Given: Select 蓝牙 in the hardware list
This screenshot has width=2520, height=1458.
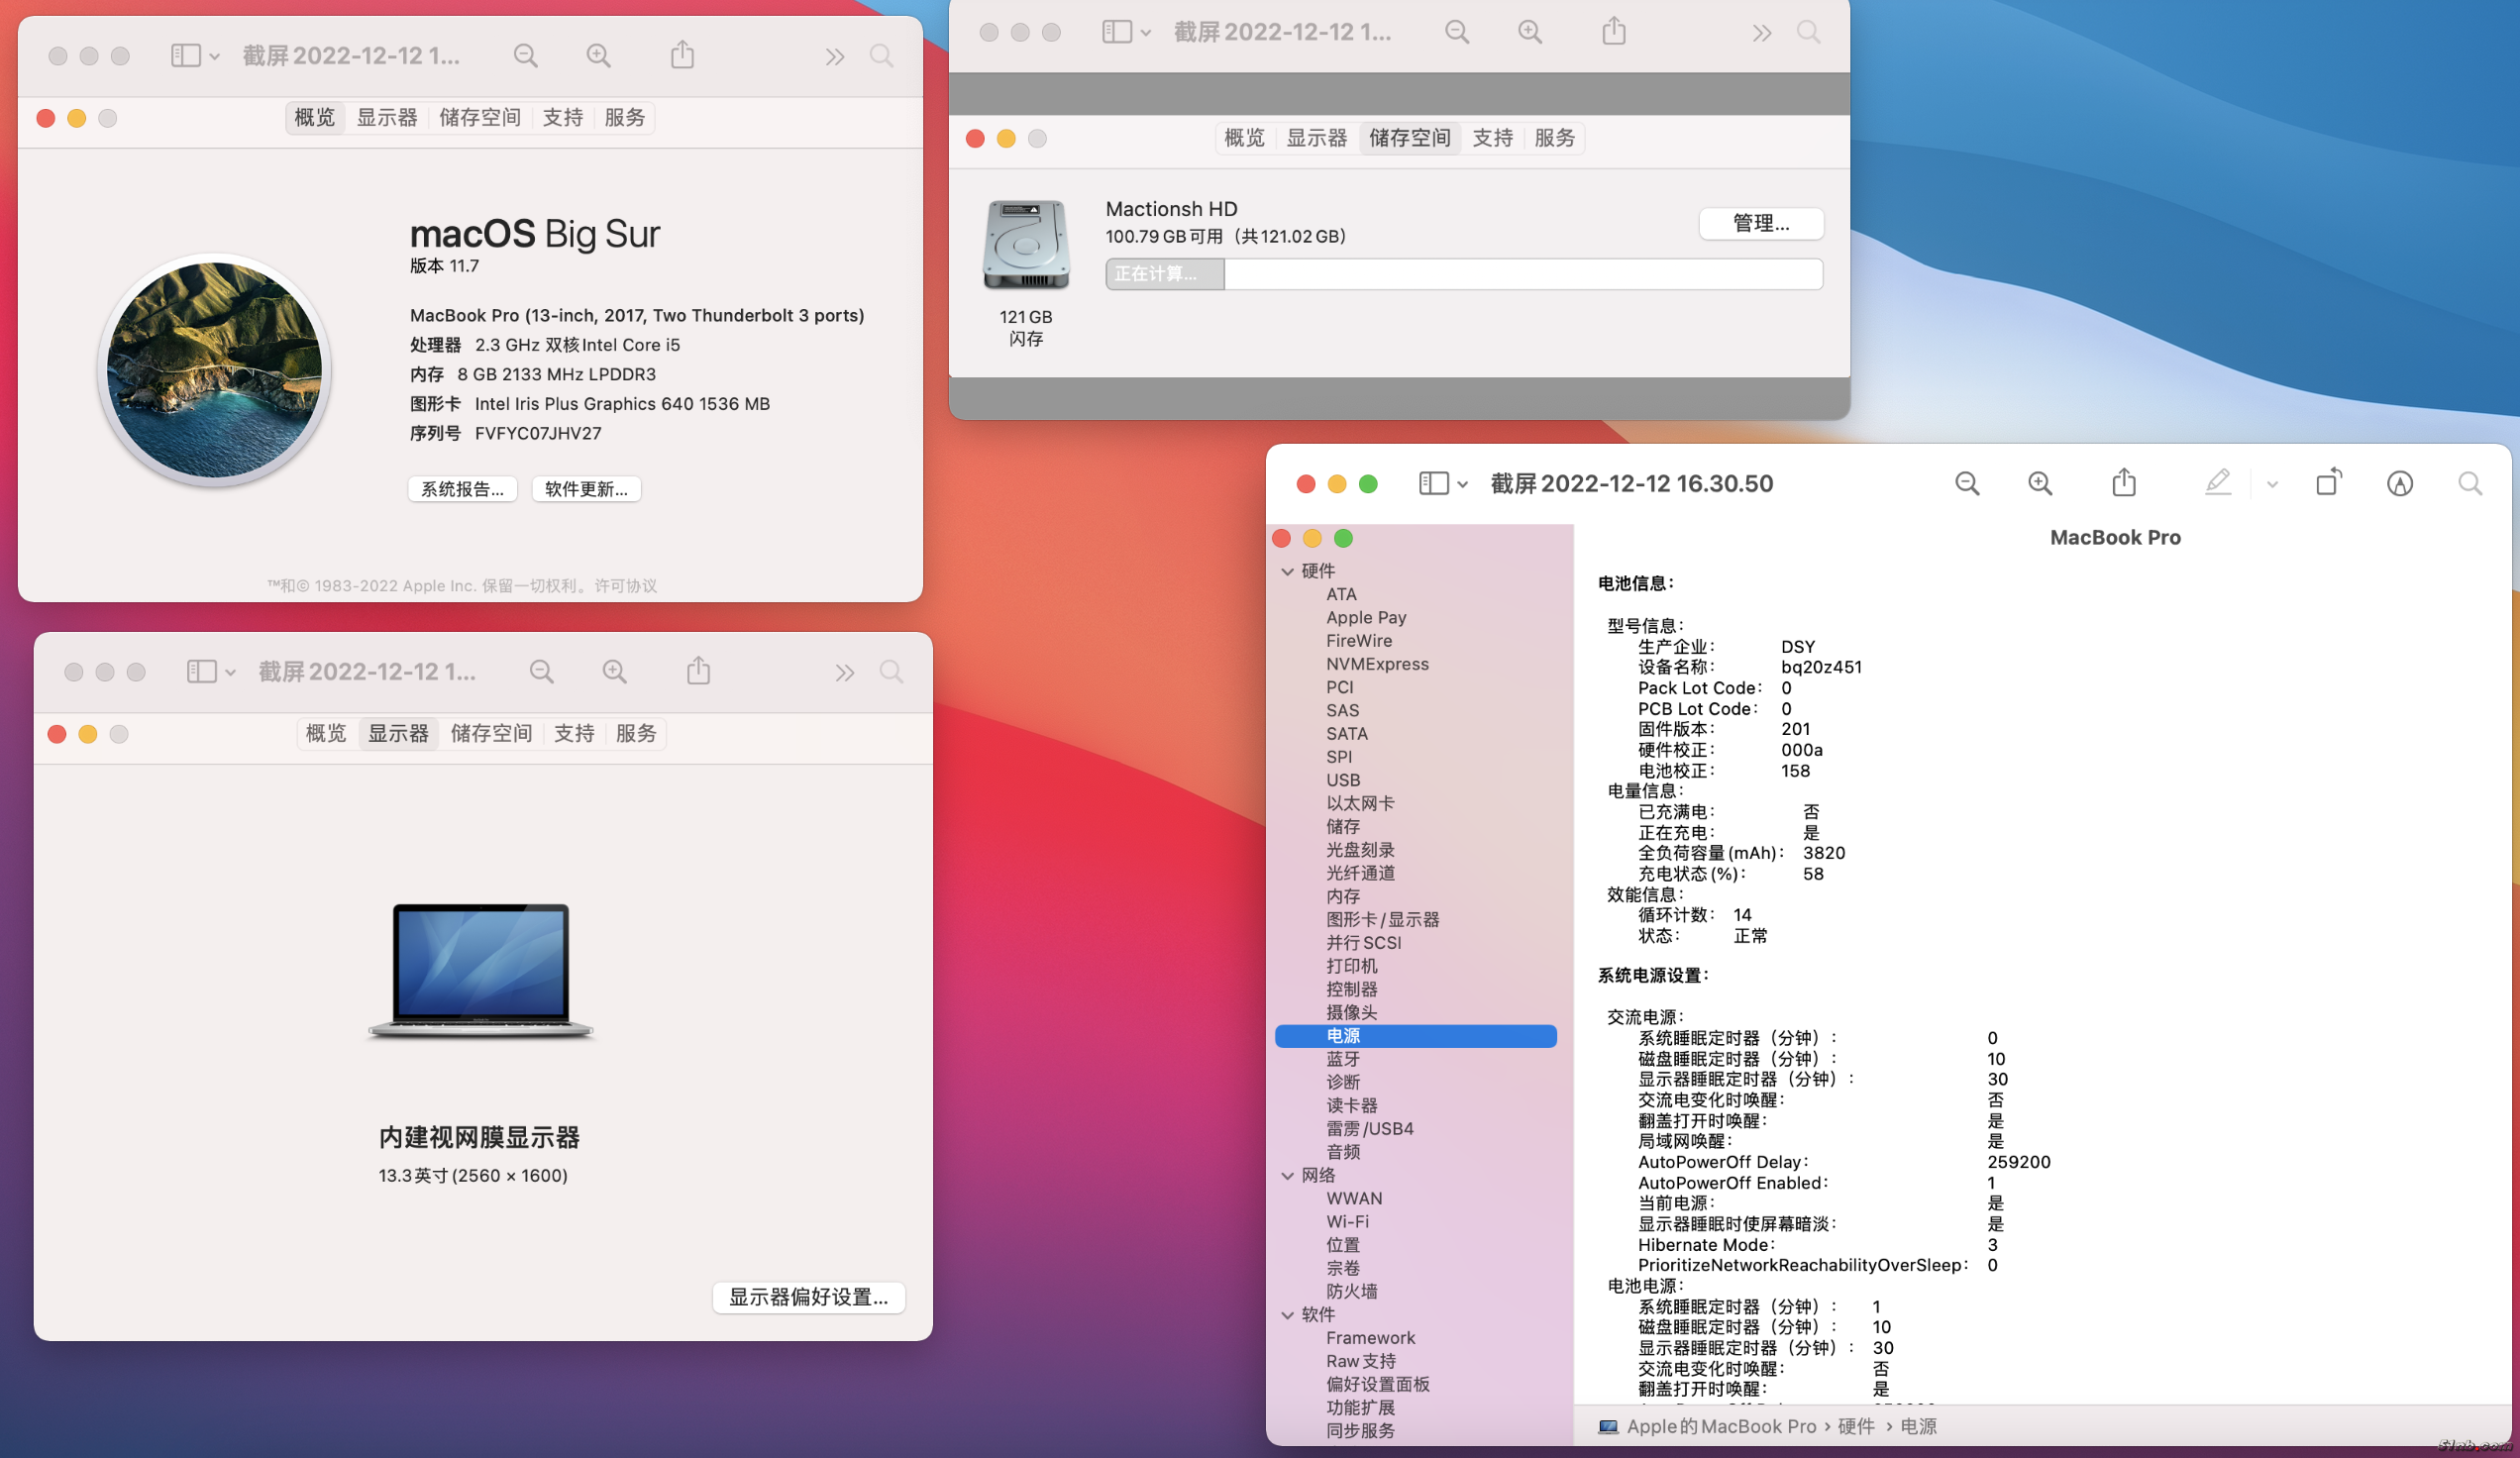Looking at the screenshot, I should [x=1342, y=1059].
